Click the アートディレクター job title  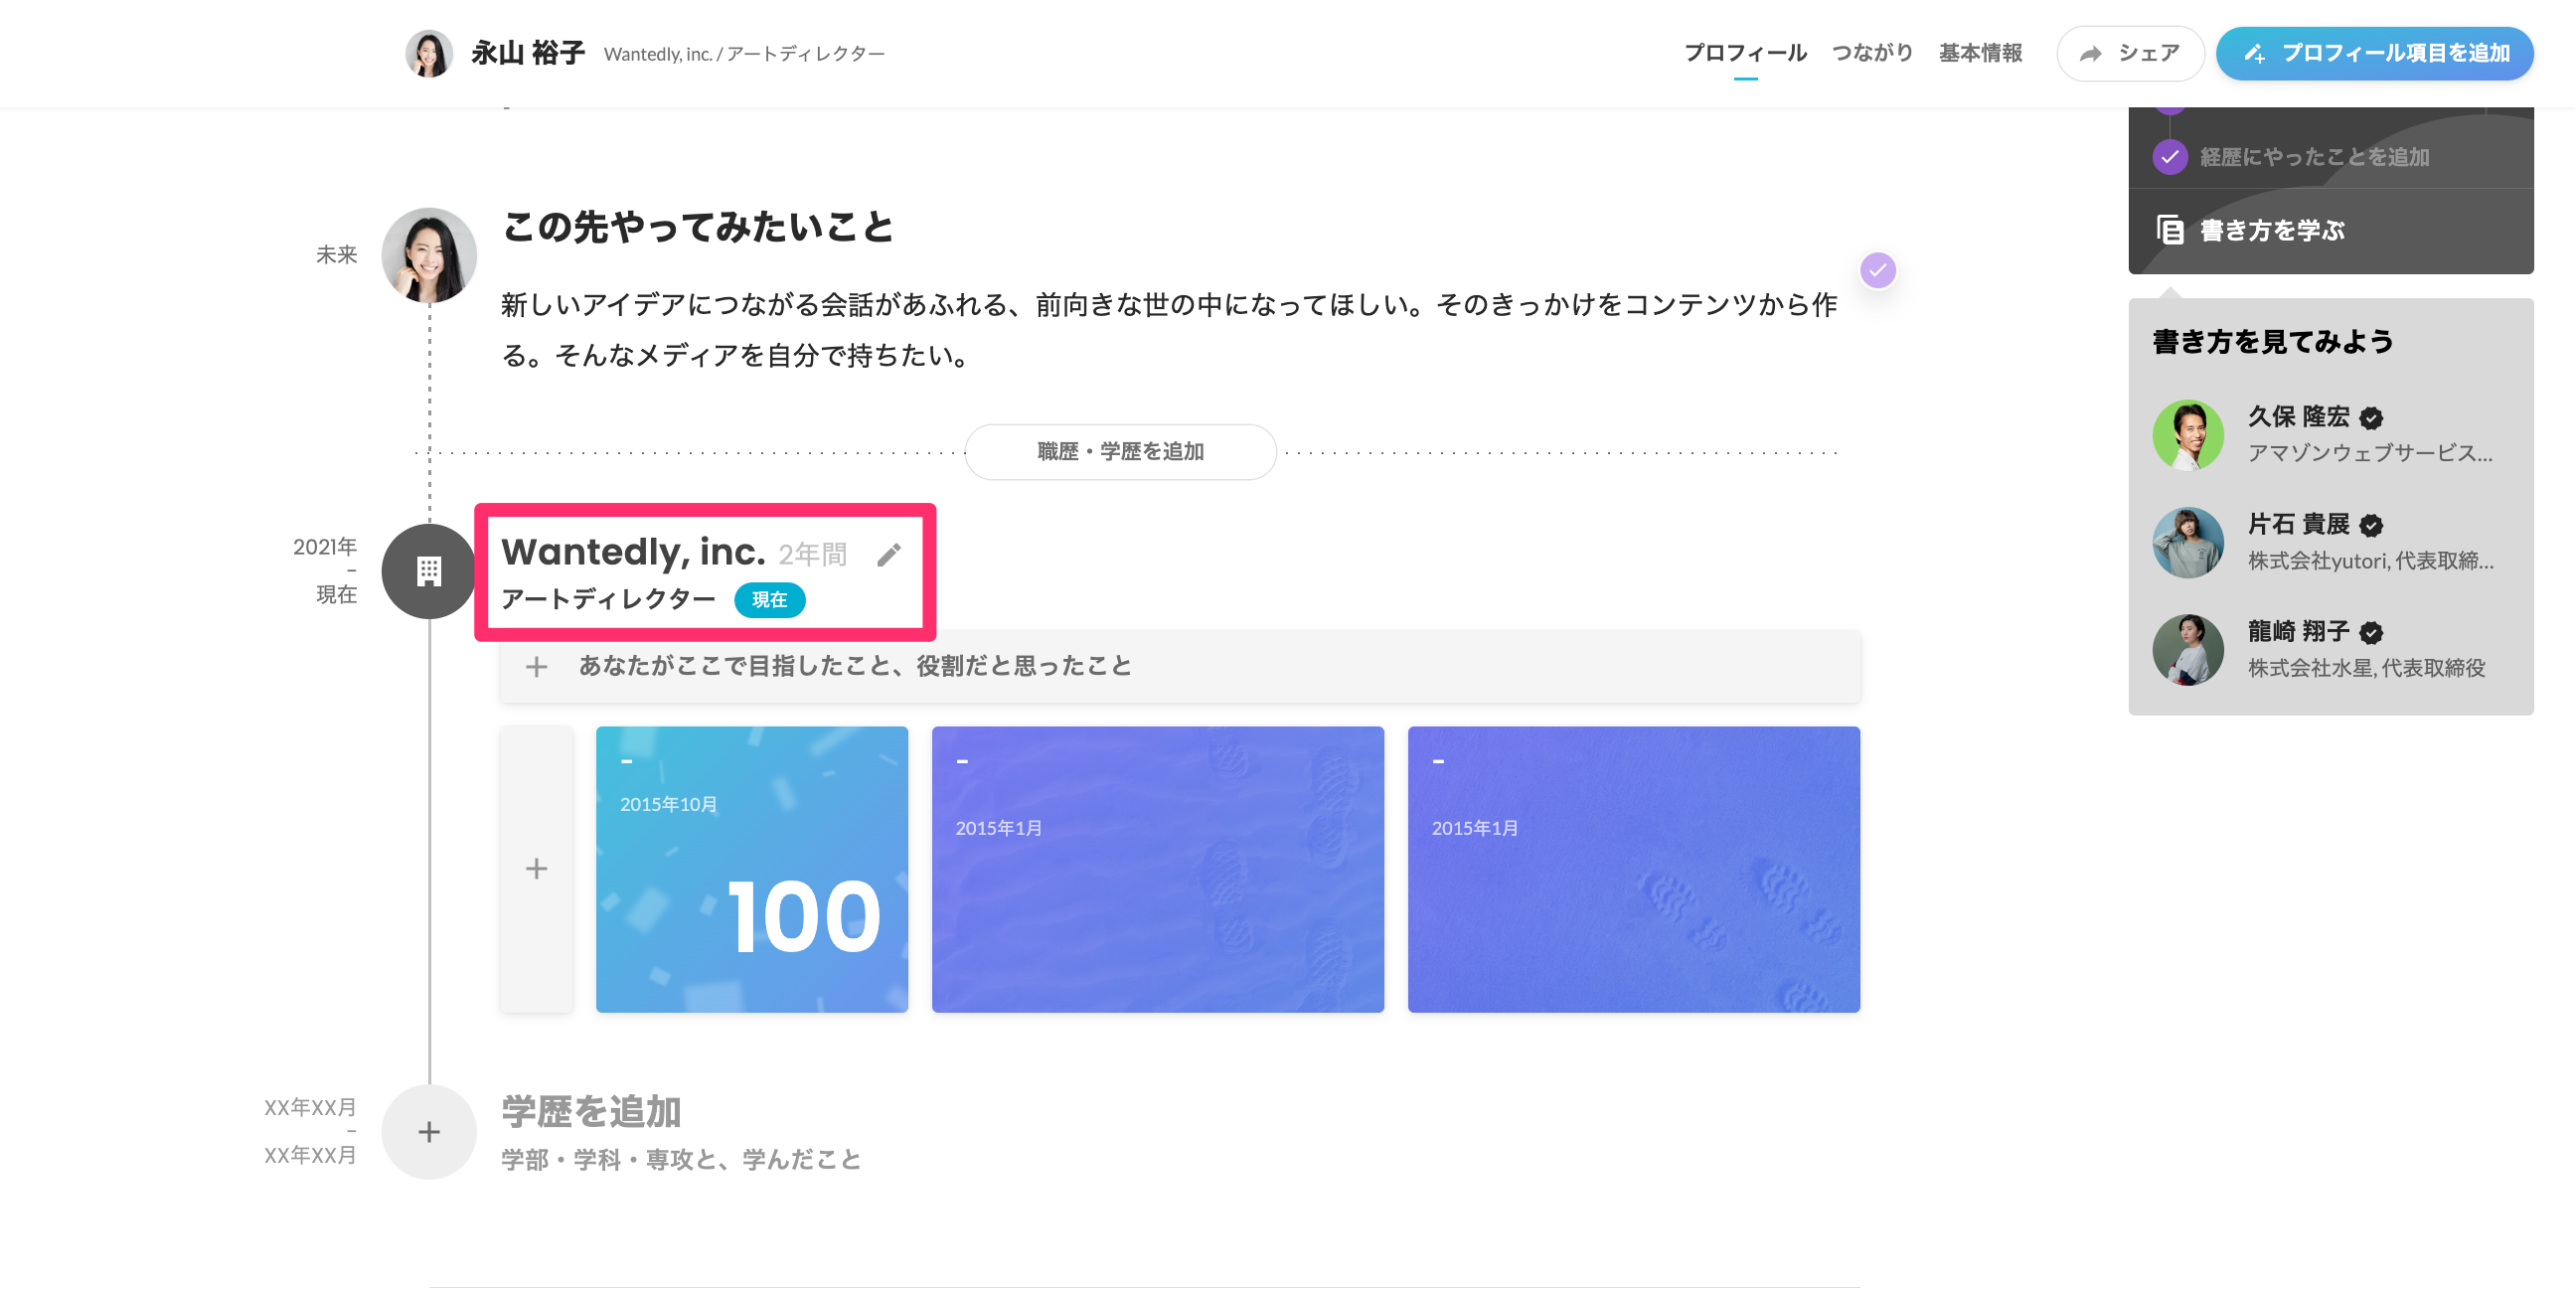tap(608, 599)
